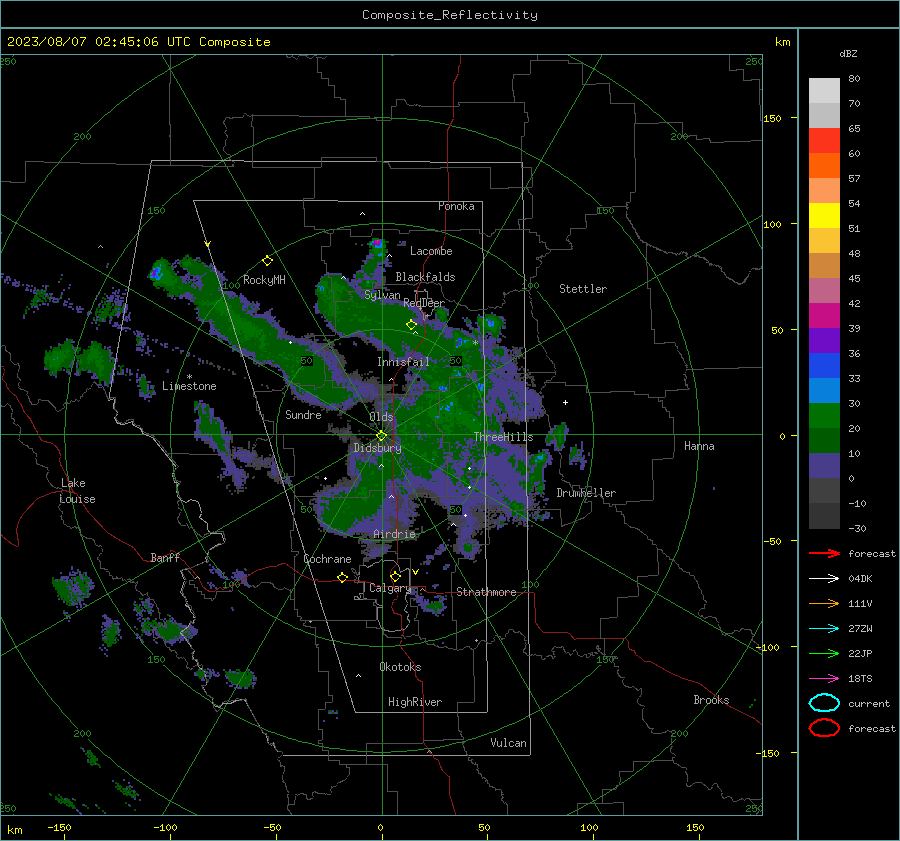Click the Hanna town label
Screen dimensions: 900x841
point(699,446)
